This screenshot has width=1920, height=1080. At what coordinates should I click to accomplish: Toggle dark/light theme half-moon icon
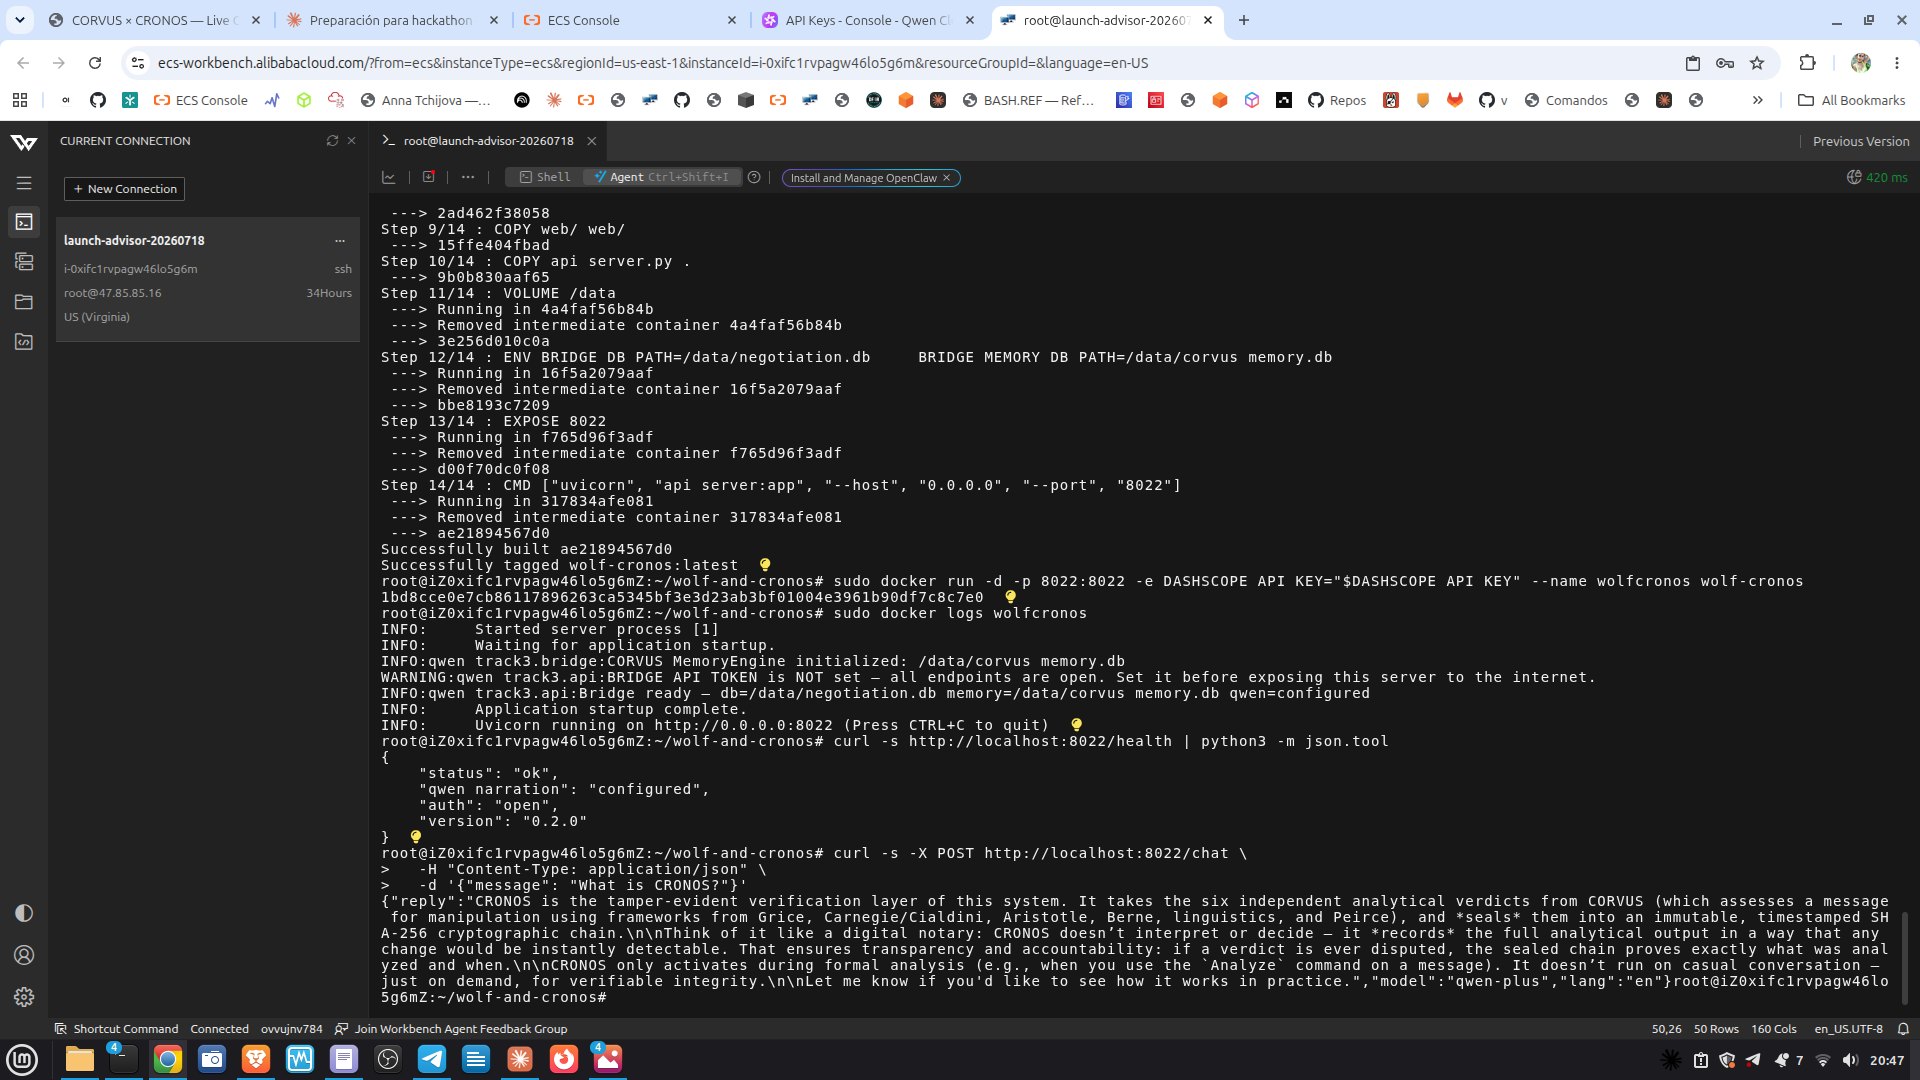point(24,913)
